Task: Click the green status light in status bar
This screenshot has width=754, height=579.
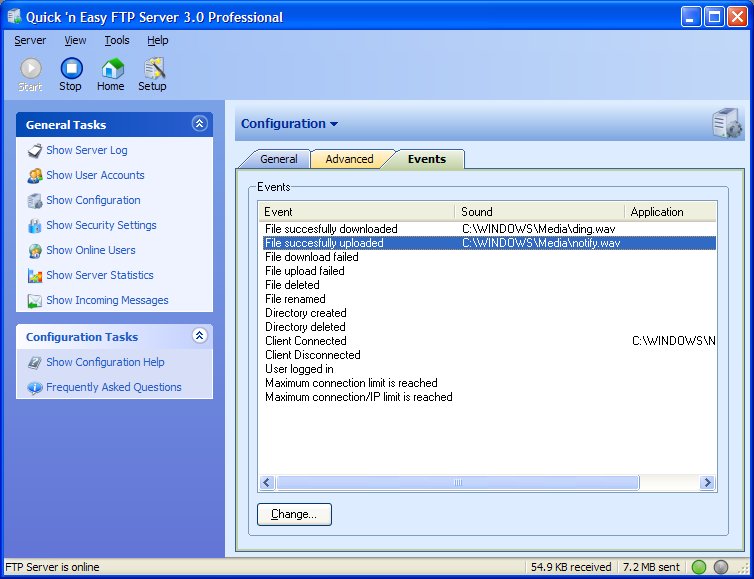Action: [x=699, y=567]
